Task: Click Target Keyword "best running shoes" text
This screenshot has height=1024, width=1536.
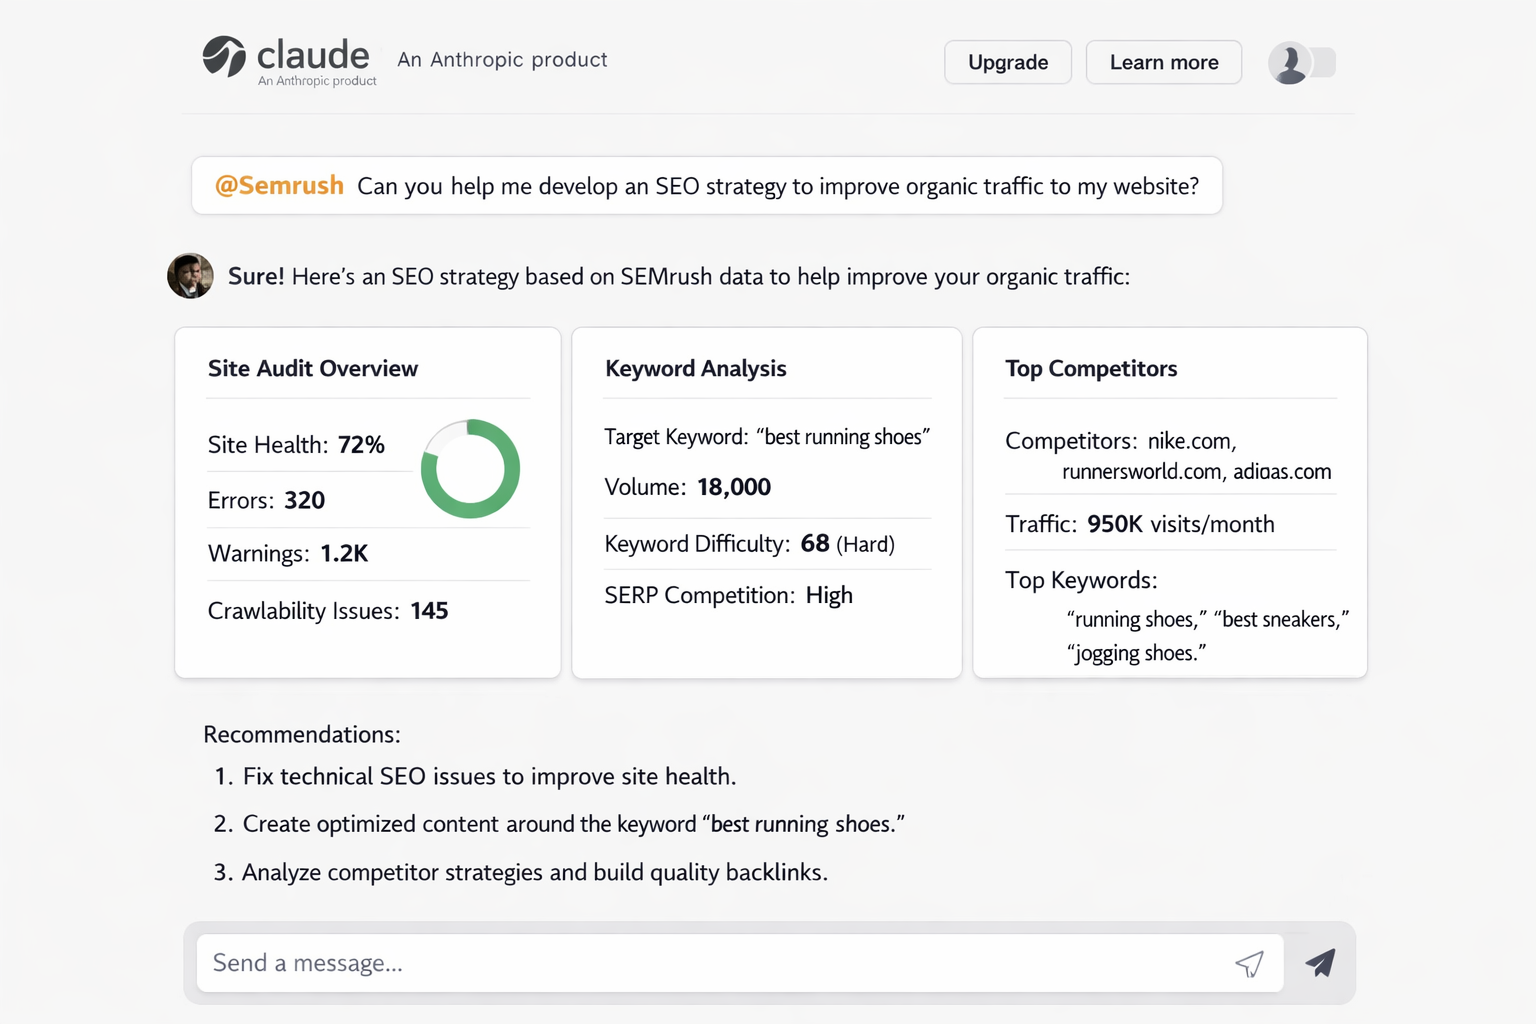Action: (767, 437)
